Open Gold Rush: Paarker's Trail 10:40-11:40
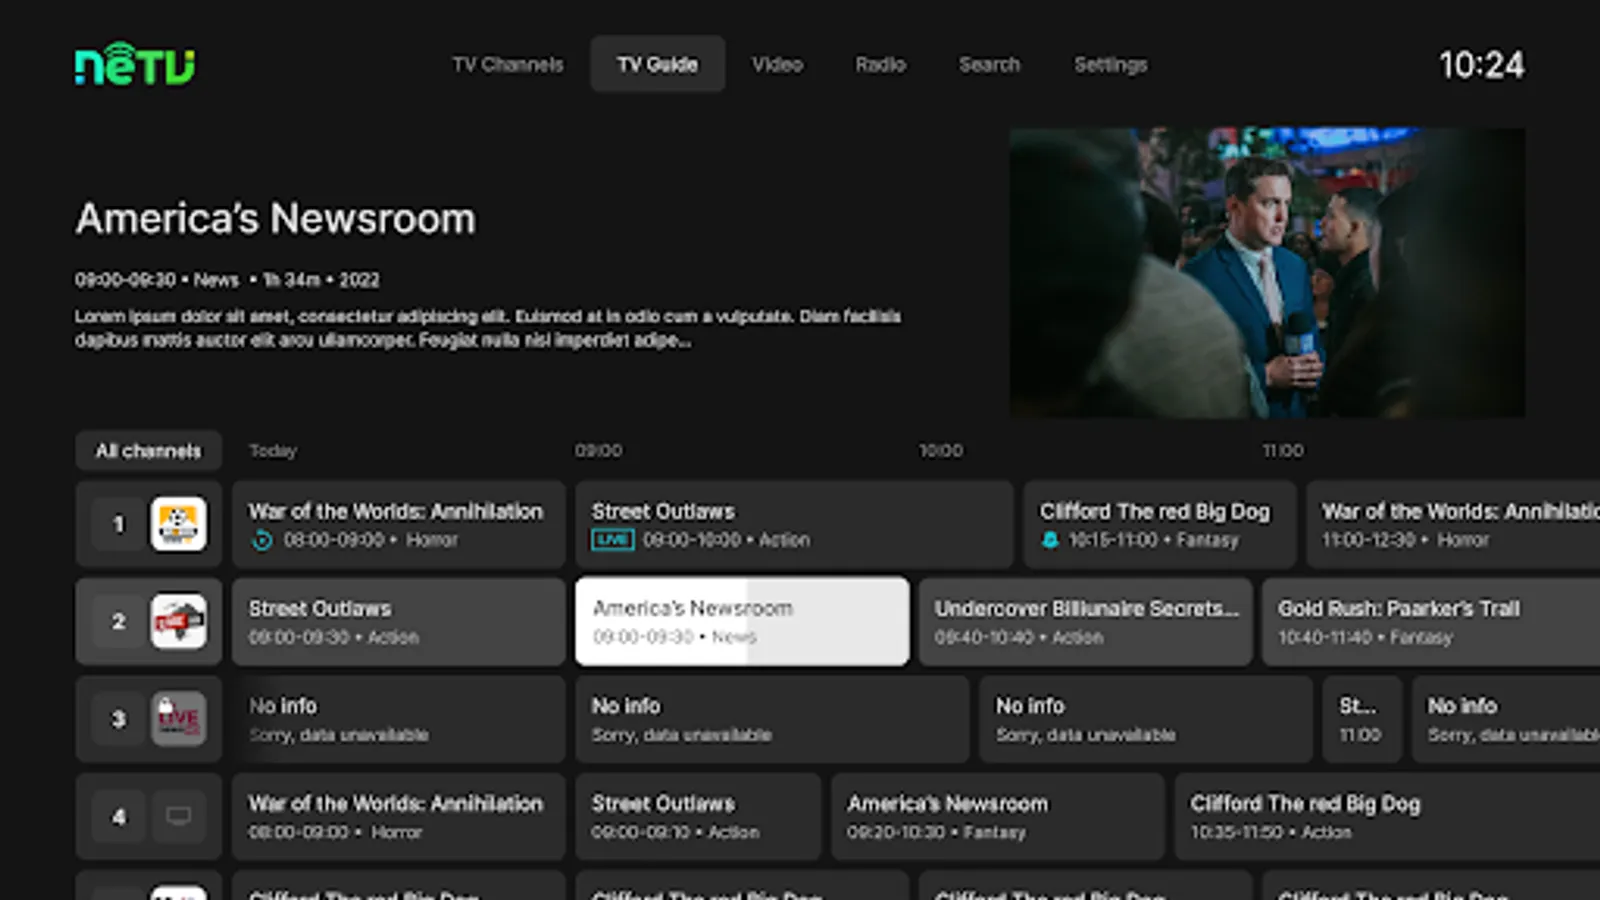Screen dimensions: 1600x900 [1431, 621]
